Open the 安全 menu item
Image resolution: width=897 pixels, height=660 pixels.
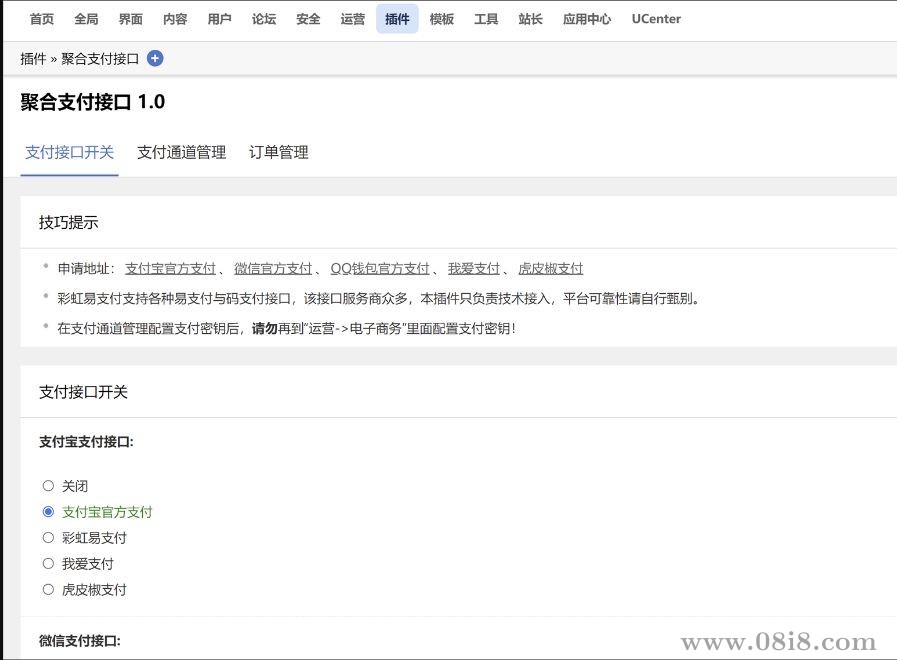[x=308, y=18]
